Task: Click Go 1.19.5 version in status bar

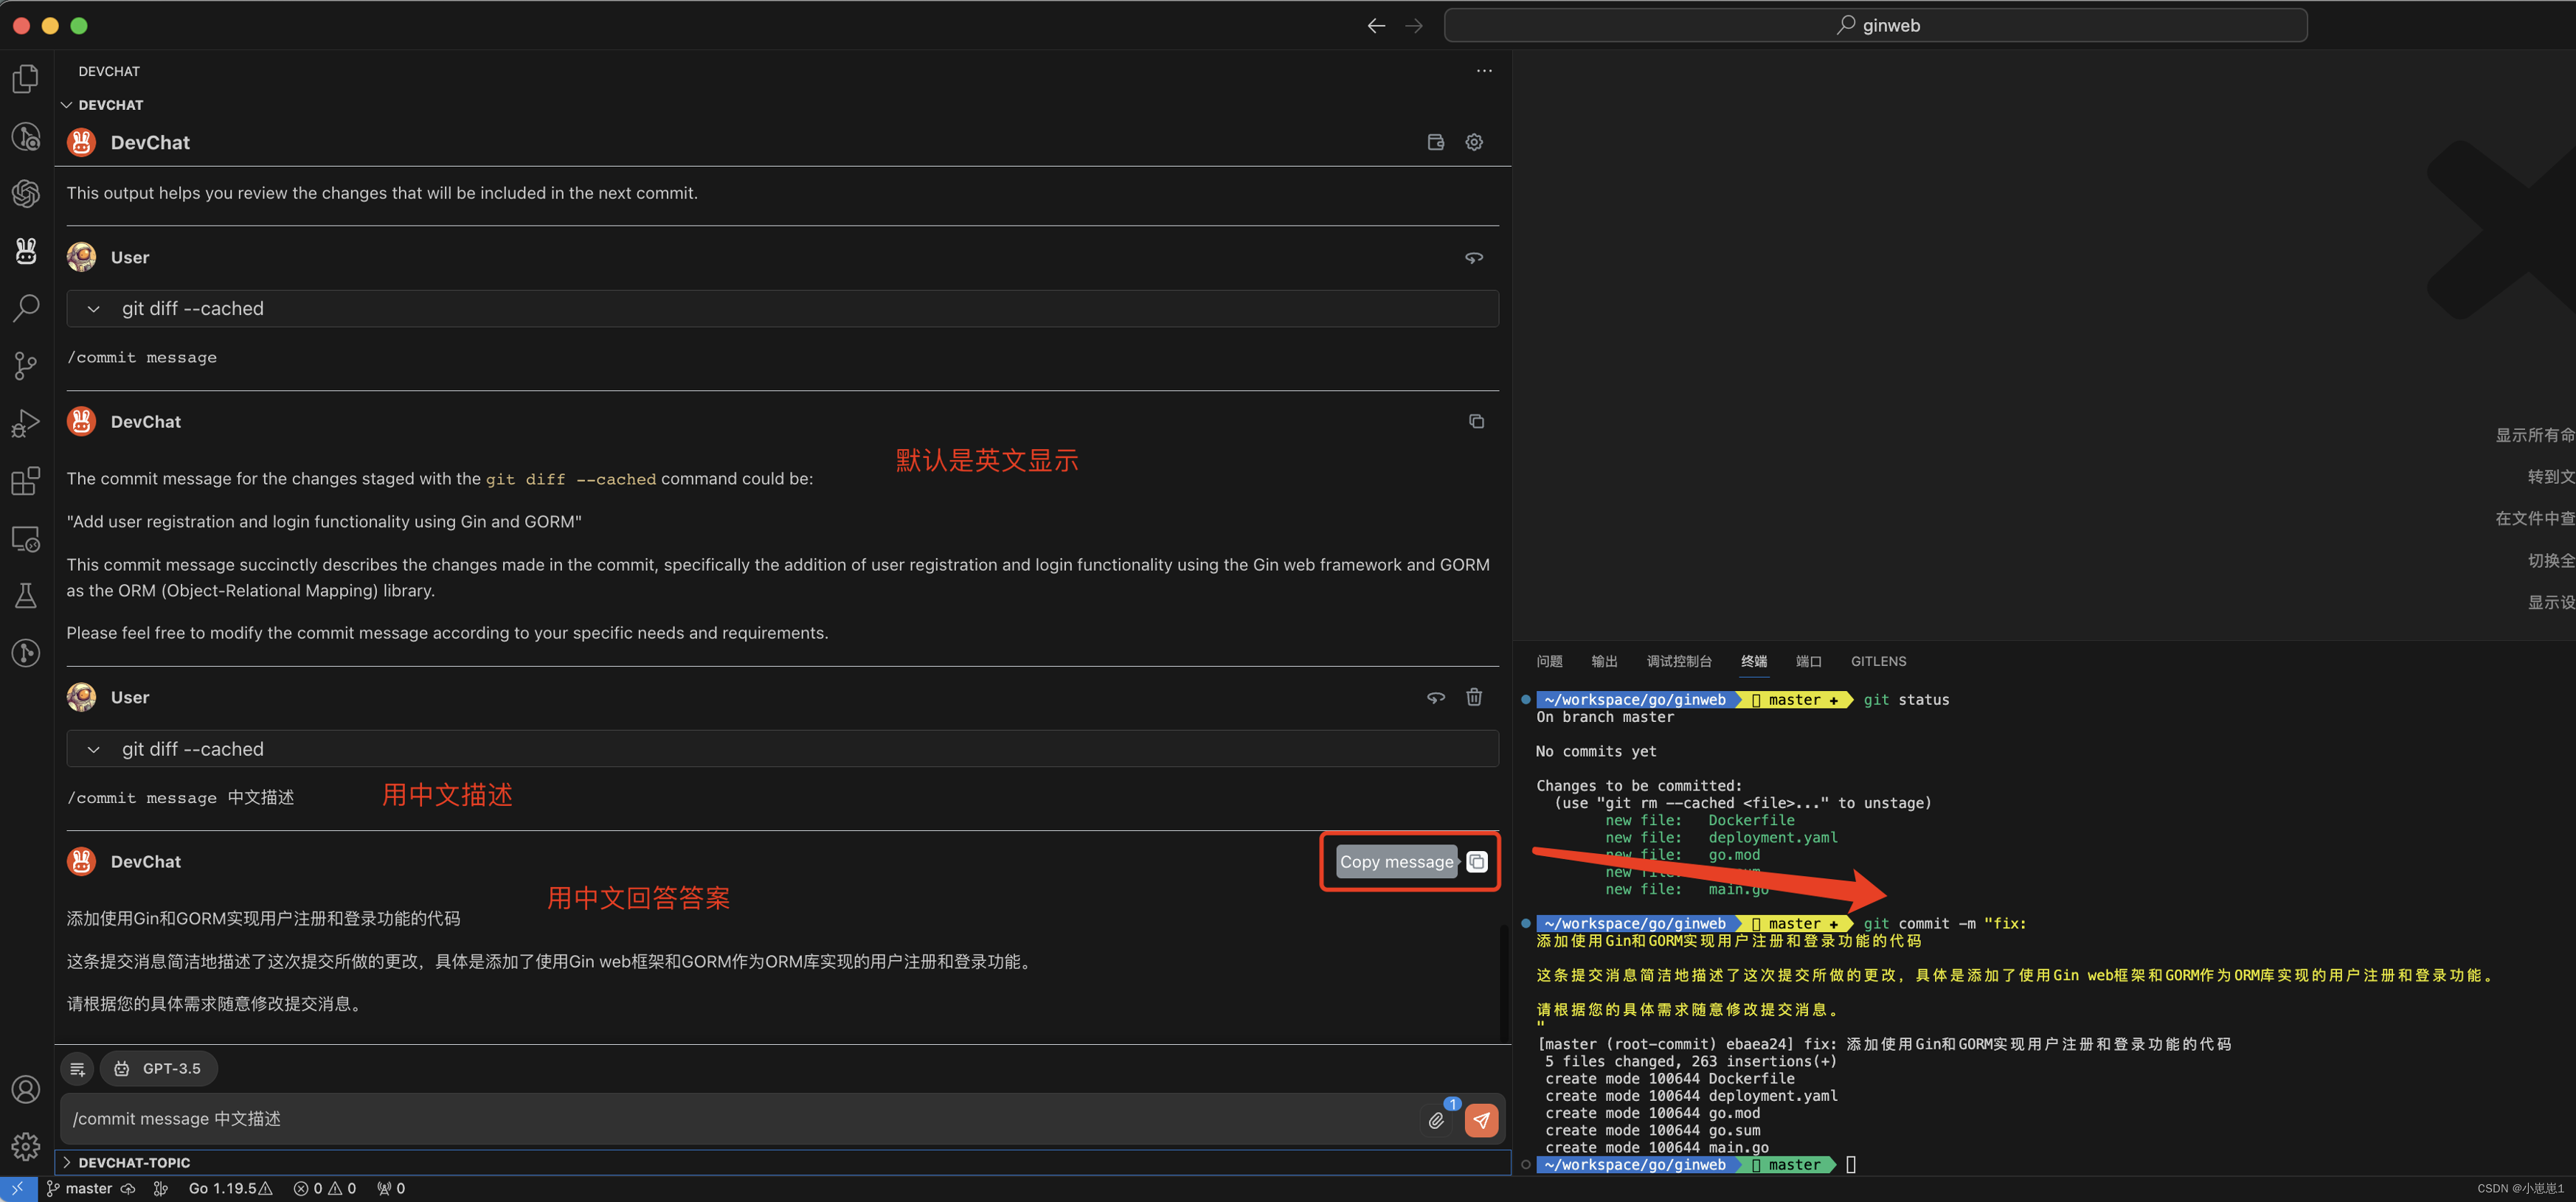Action: click(x=230, y=1189)
